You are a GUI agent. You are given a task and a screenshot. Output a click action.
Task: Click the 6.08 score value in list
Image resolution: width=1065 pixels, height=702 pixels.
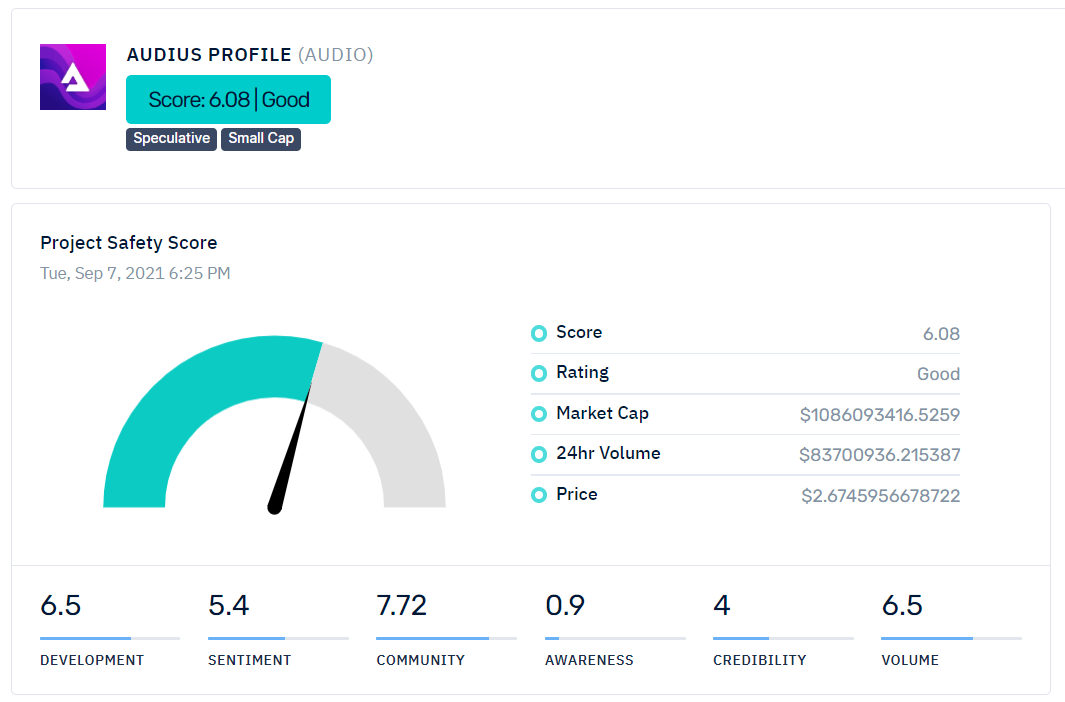[941, 334]
